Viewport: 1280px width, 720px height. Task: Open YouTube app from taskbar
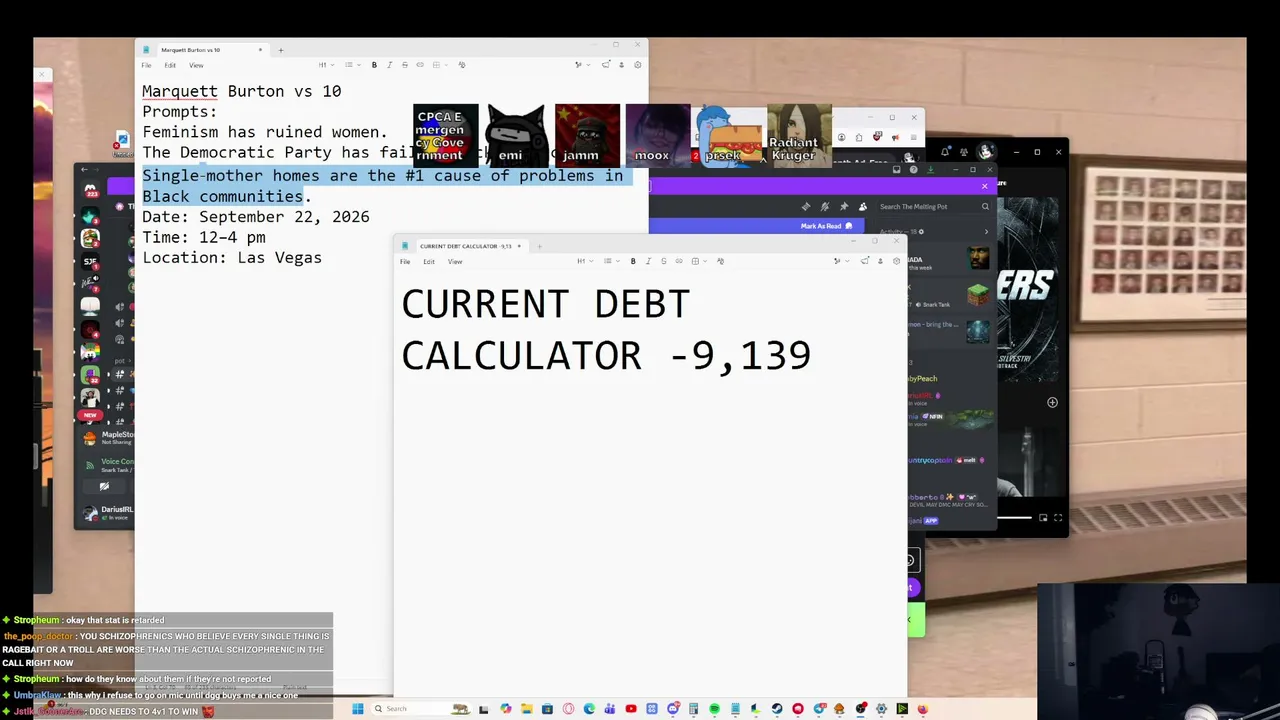pyautogui.click(x=631, y=709)
